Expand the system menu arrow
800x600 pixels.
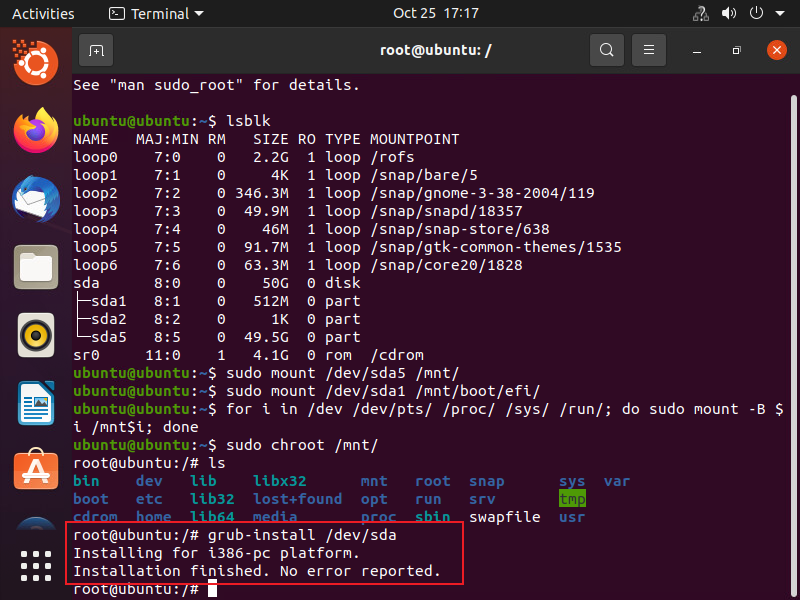780,14
